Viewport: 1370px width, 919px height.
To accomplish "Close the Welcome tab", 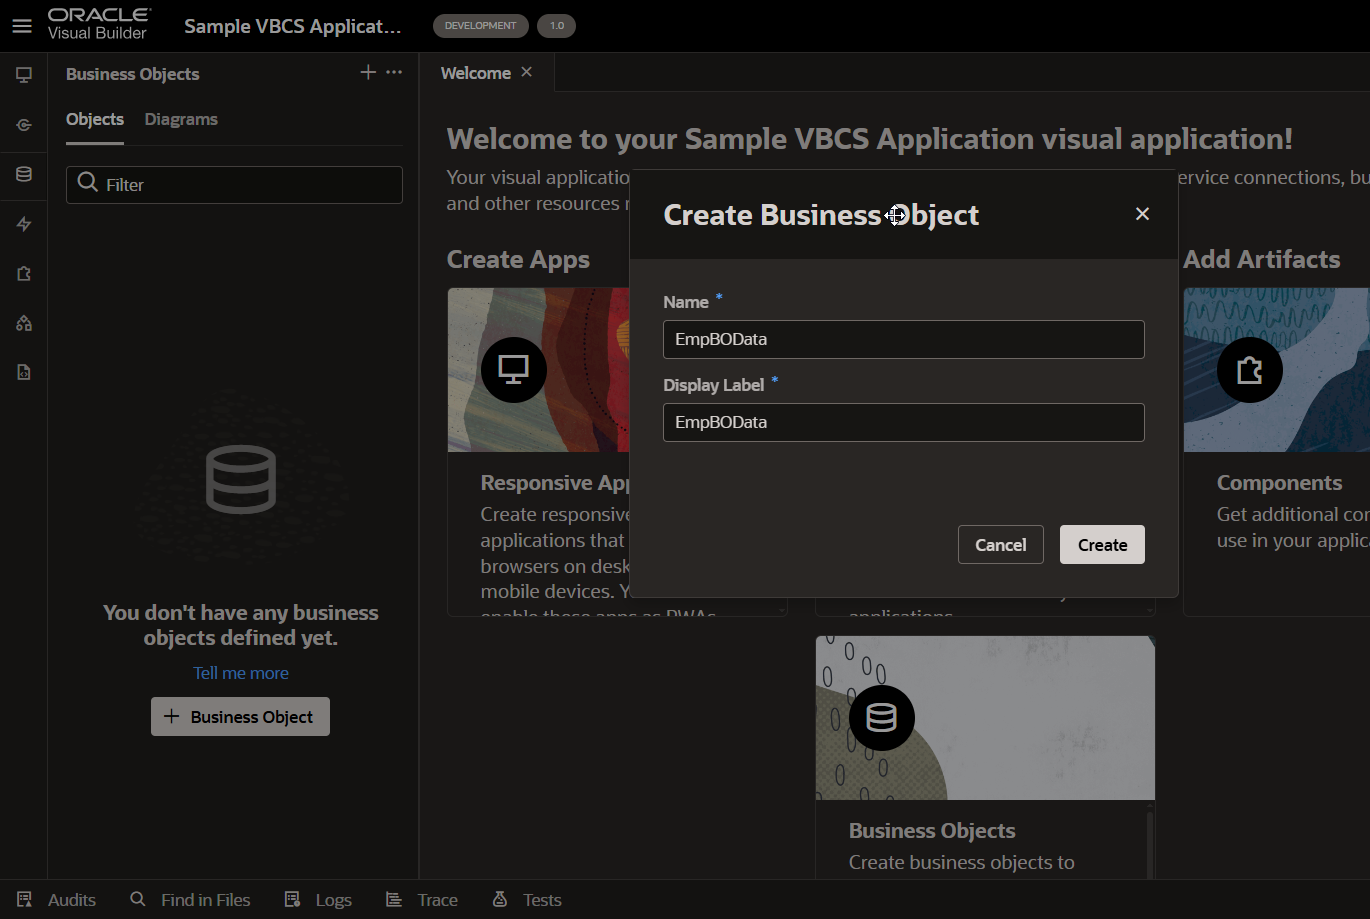I will (527, 72).
